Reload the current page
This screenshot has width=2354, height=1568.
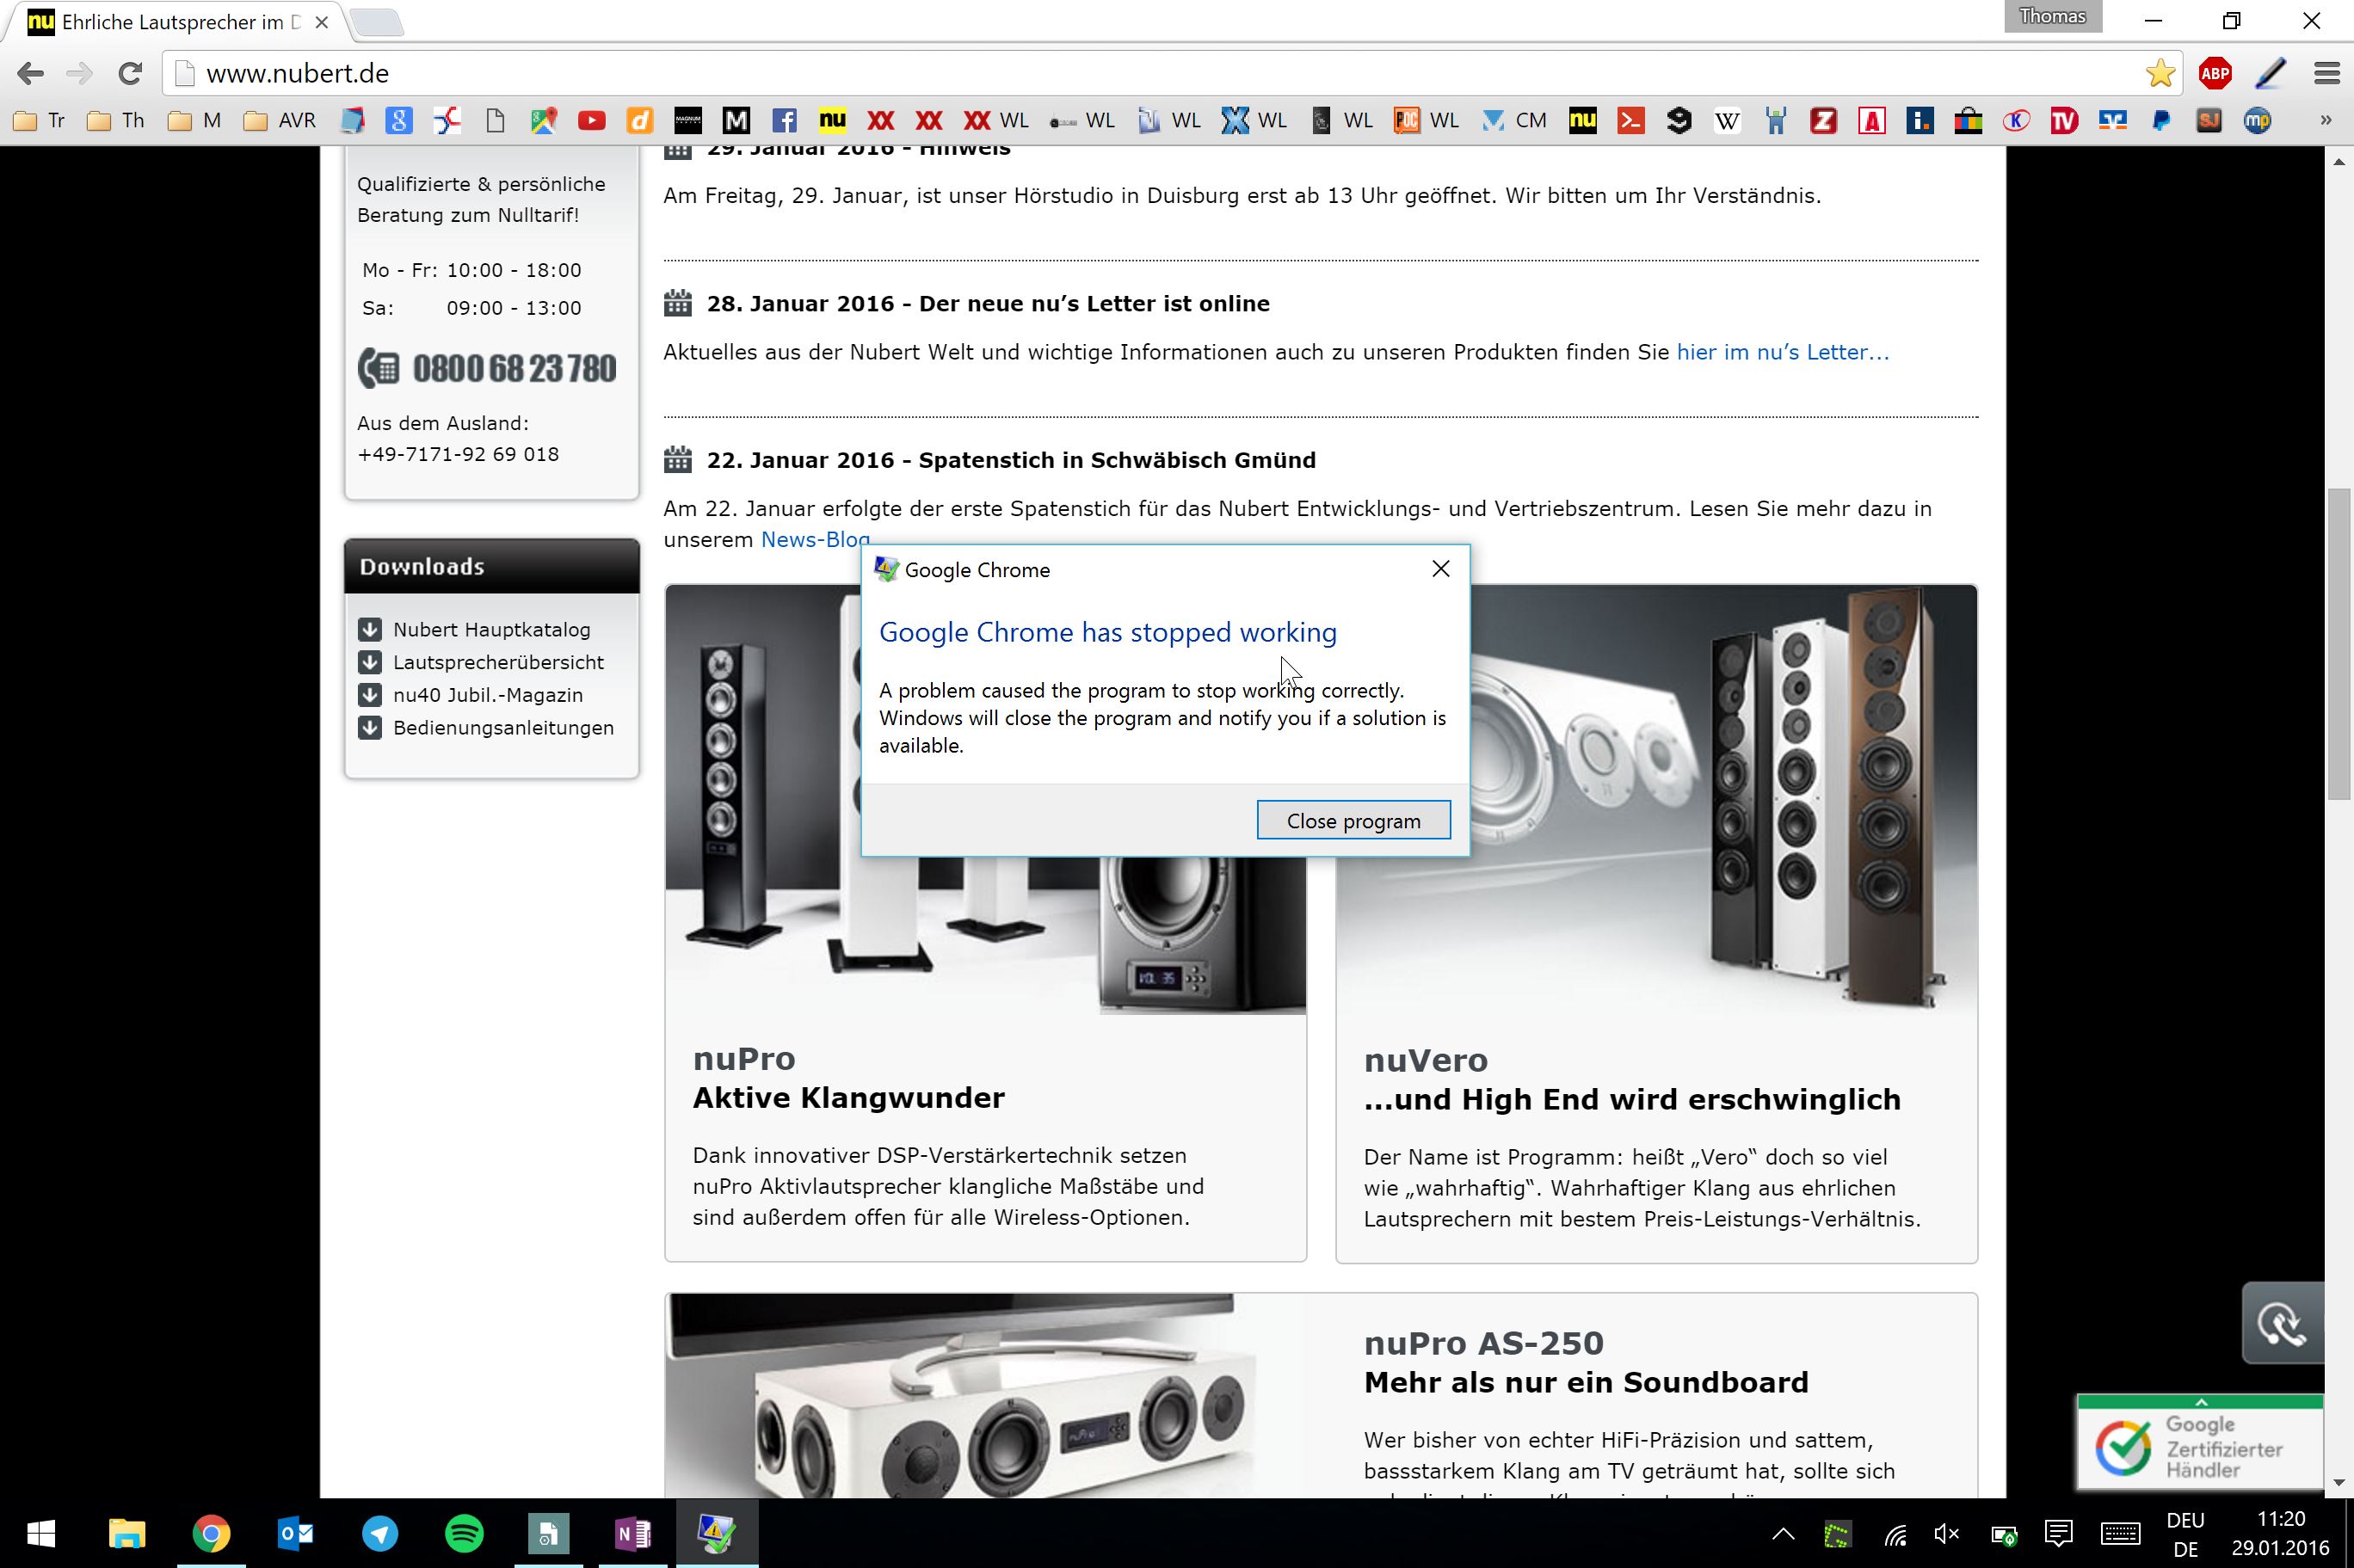(130, 73)
